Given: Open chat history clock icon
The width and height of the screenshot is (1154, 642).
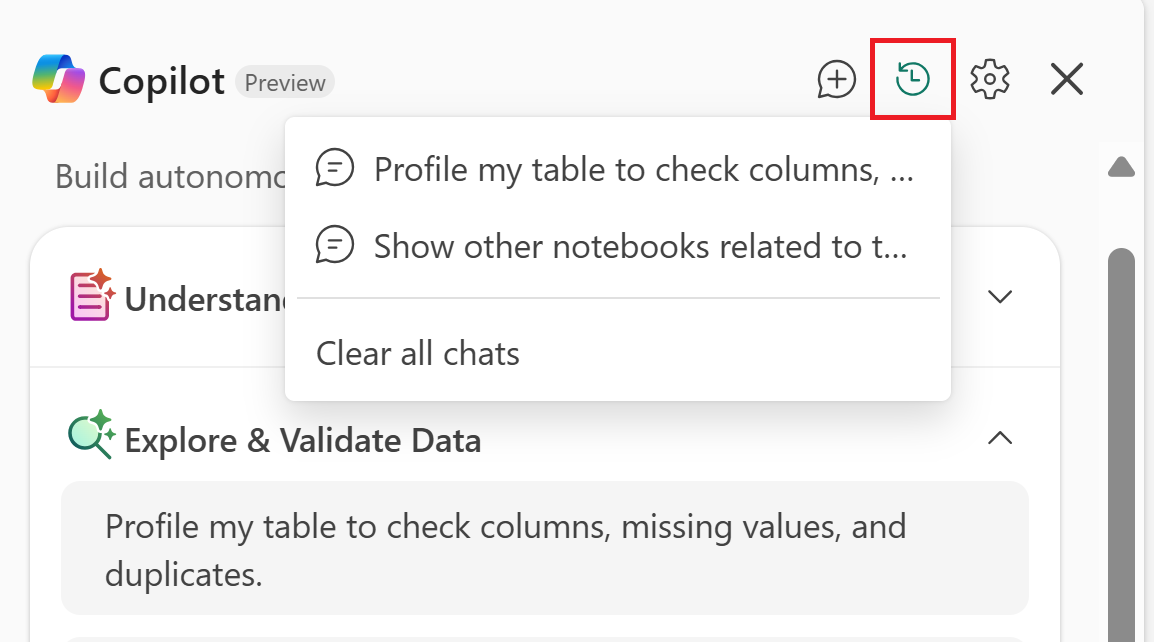Looking at the screenshot, I should click(x=912, y=79).
